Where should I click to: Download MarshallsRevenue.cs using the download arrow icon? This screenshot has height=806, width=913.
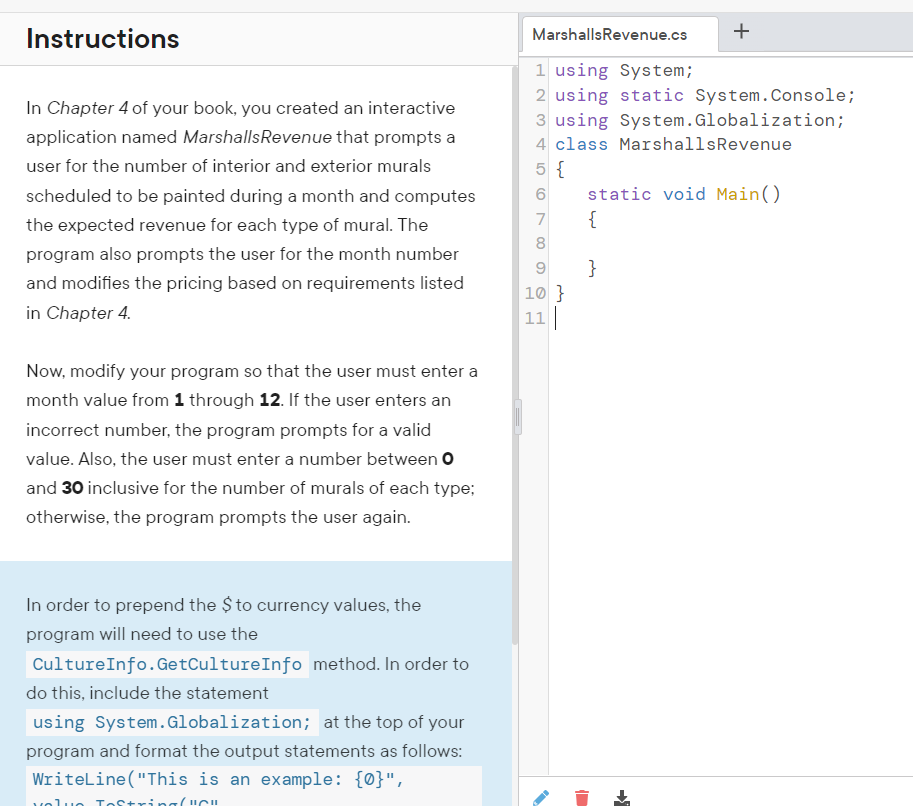click(621, 797)
